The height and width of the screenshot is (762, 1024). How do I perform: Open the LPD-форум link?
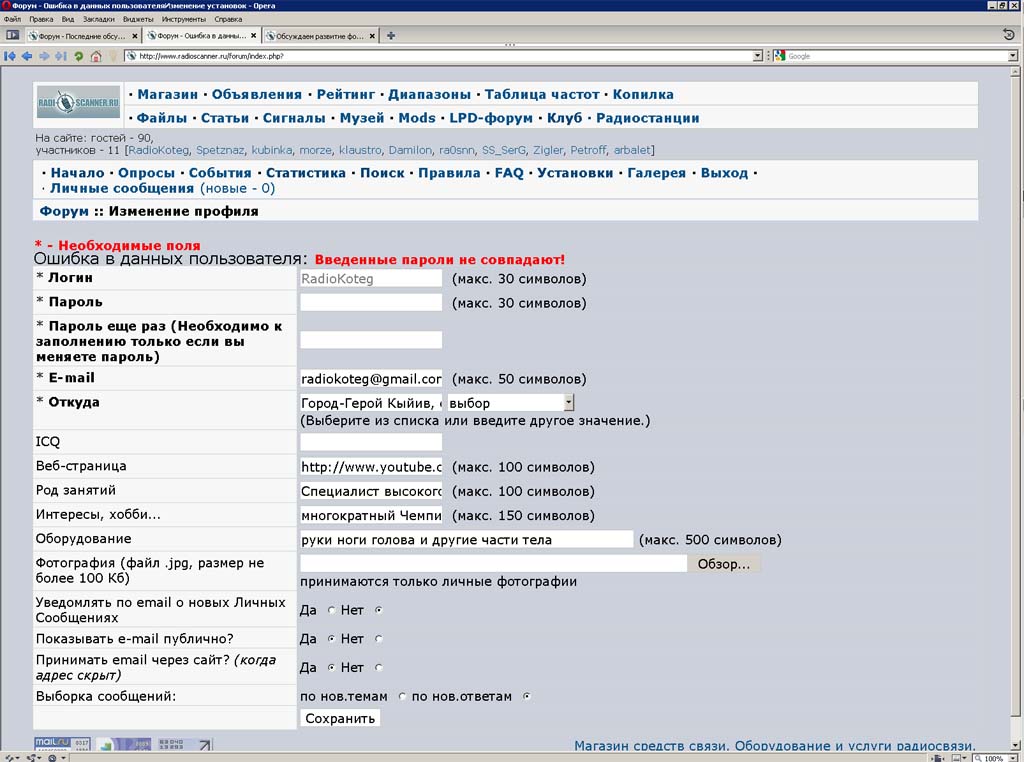(x=491, y=118)
